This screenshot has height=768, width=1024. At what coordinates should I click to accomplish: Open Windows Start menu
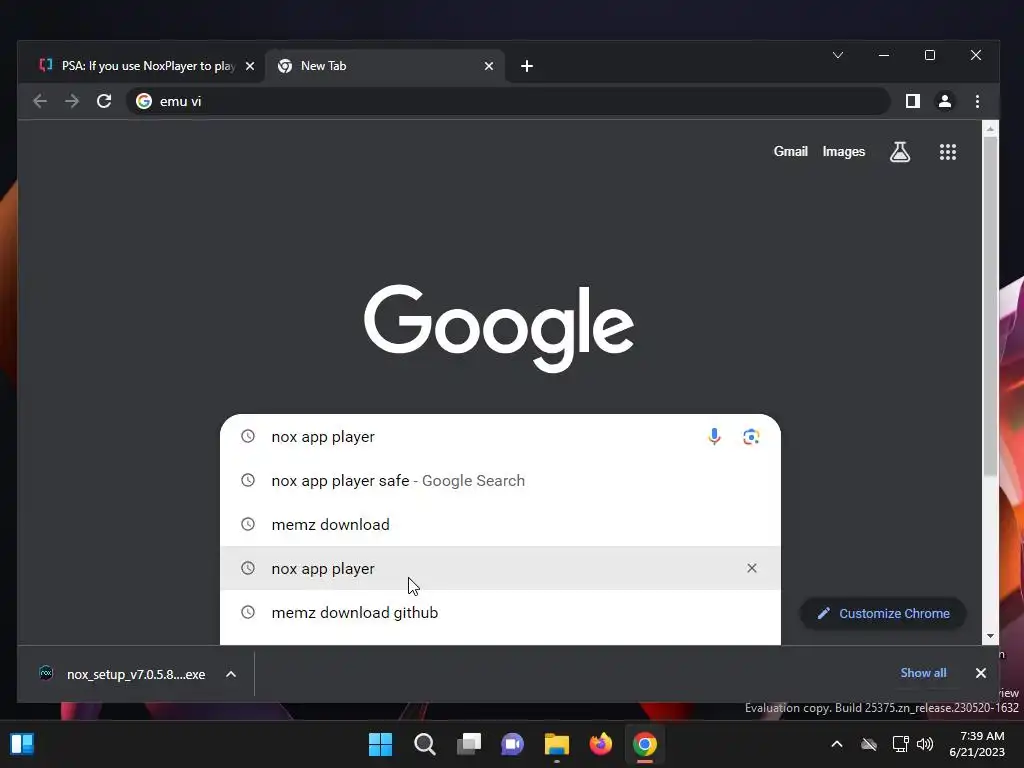tap(380, 744)
